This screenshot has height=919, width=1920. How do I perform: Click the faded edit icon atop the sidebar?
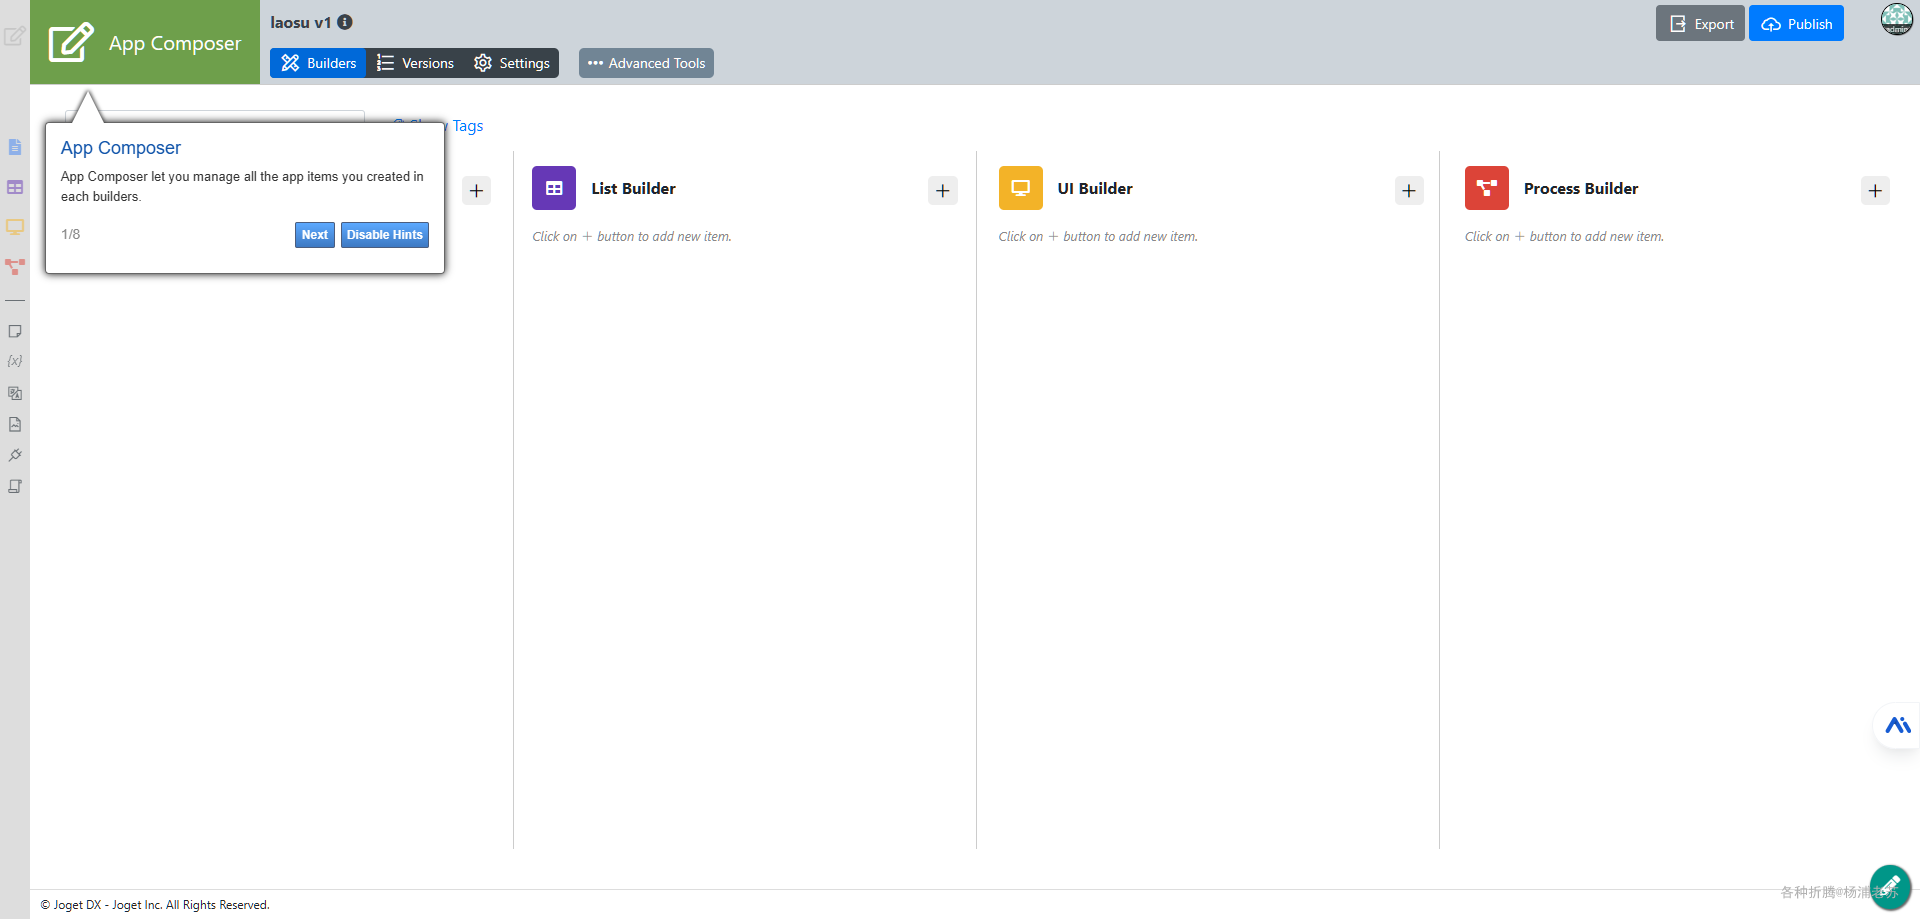pyautogui.click(x=14, y=36)
